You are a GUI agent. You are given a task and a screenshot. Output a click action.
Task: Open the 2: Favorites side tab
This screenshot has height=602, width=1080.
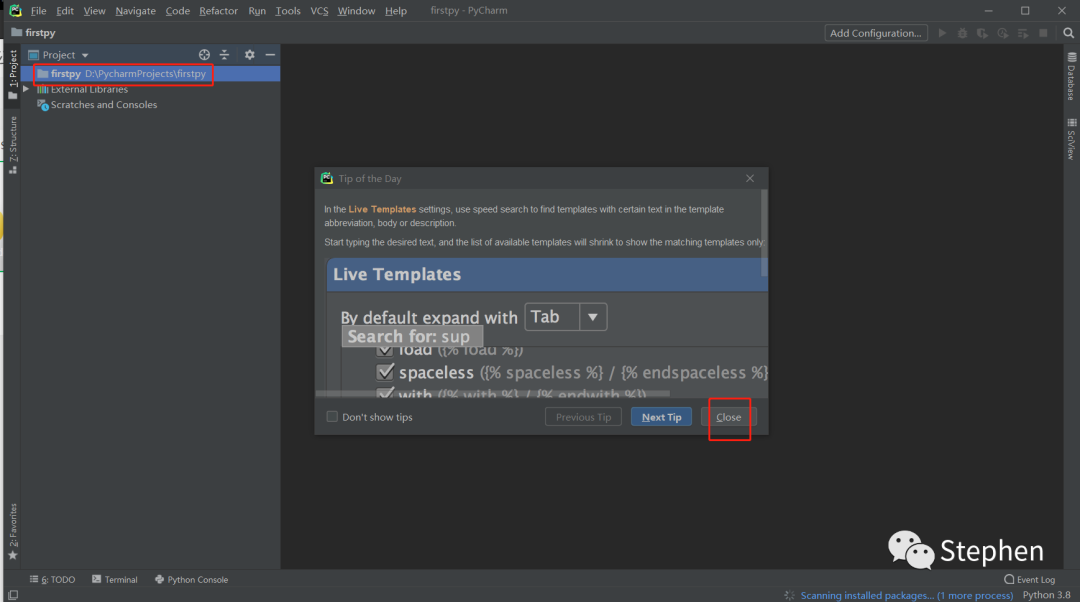pos(12,532)
